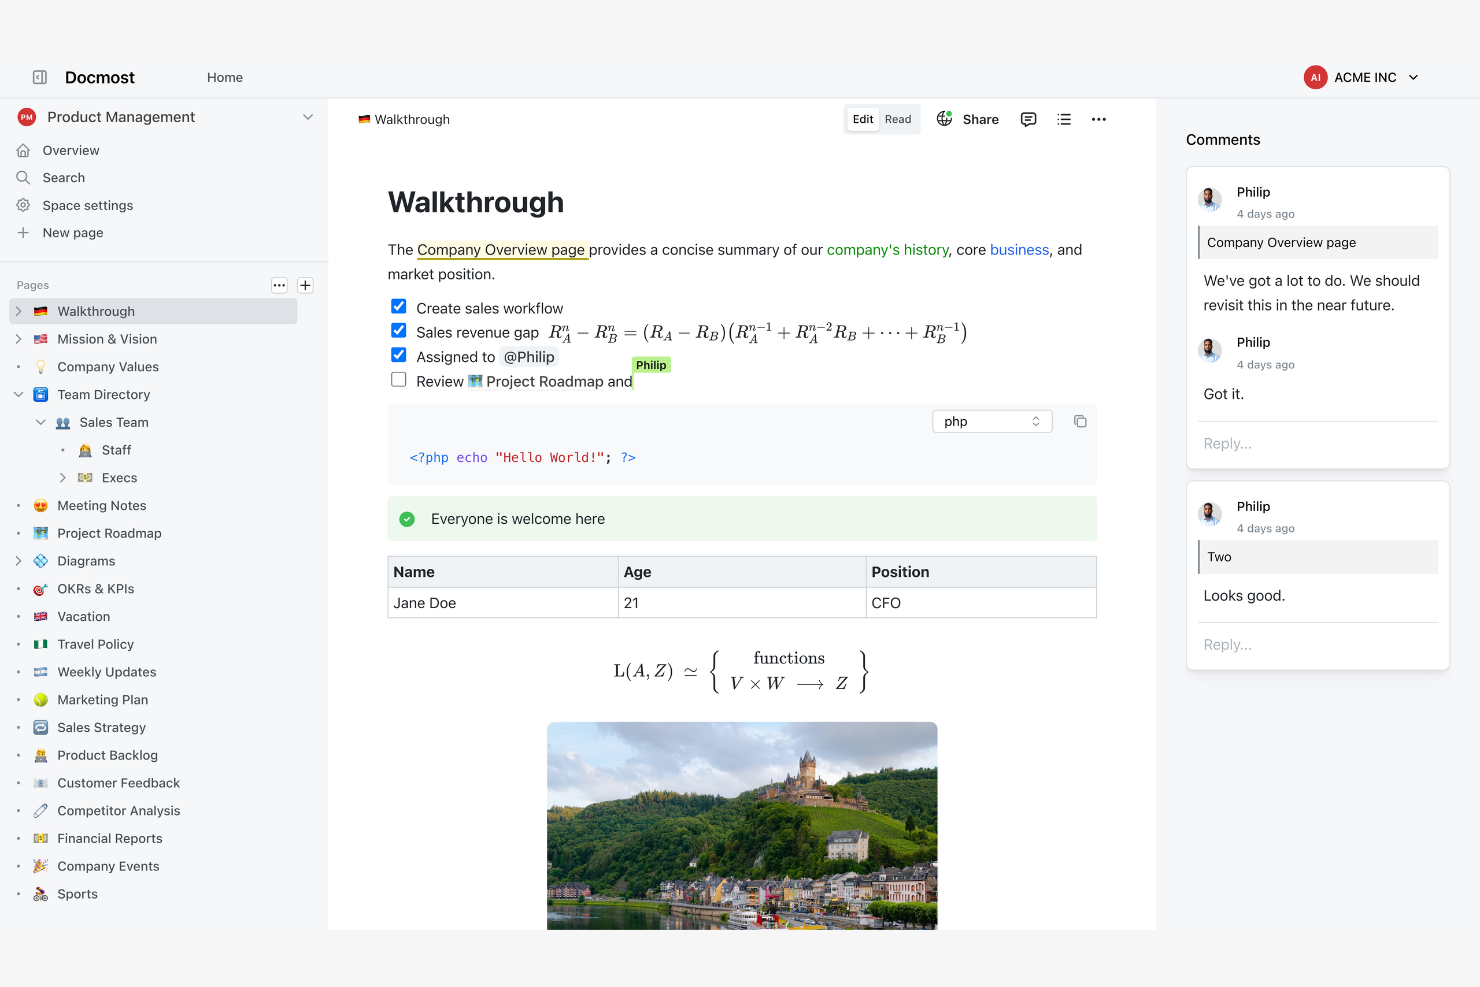Image resolution: width=1480 pixels, height=987 pixels.
Task: Click the castle landscape image
Action: tap(742, 825)
